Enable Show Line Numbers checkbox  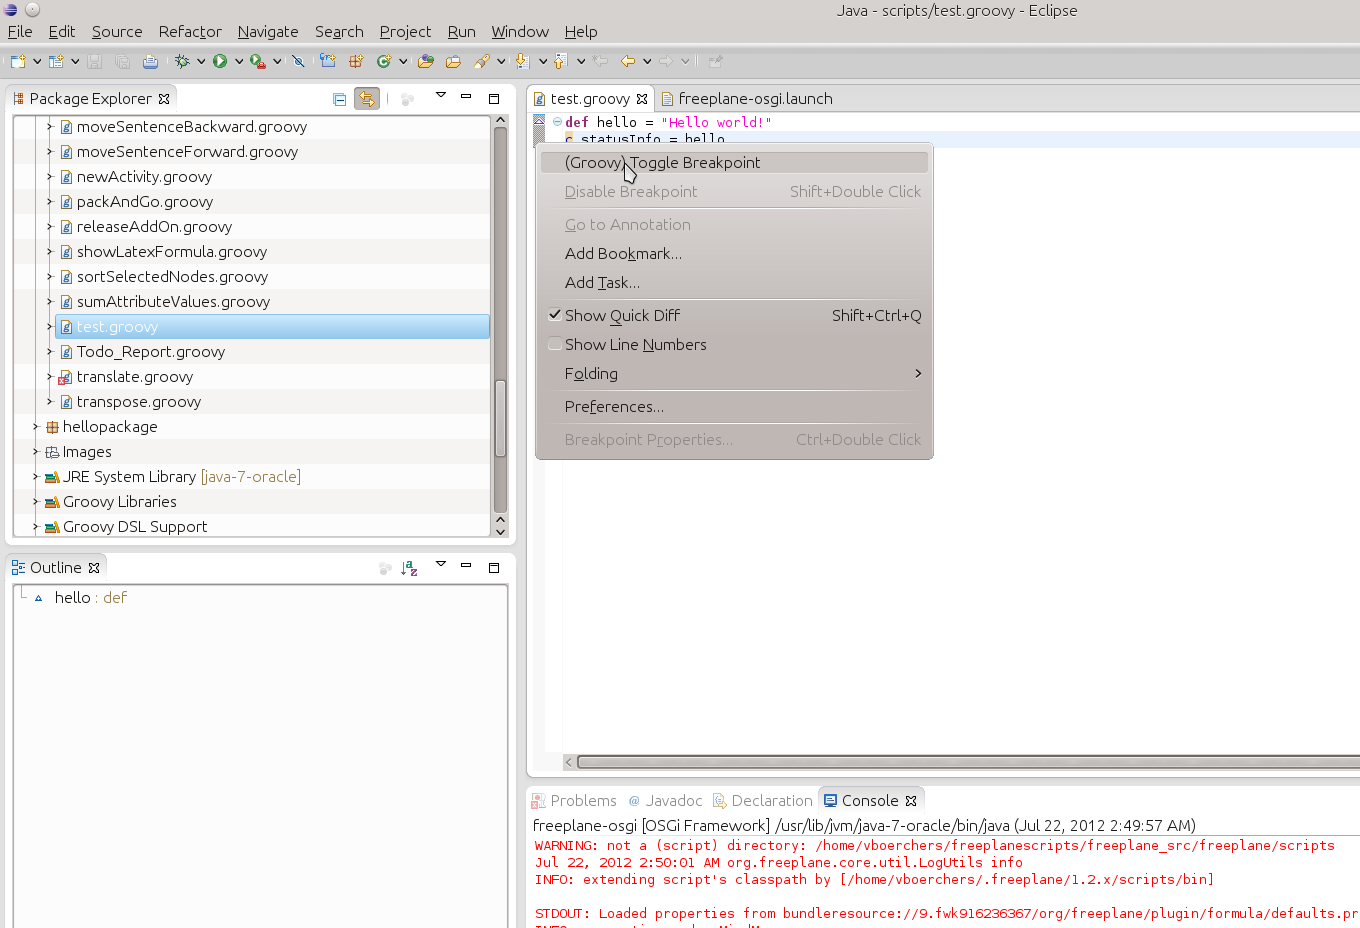pyautogui.click(x=635, y=345)
